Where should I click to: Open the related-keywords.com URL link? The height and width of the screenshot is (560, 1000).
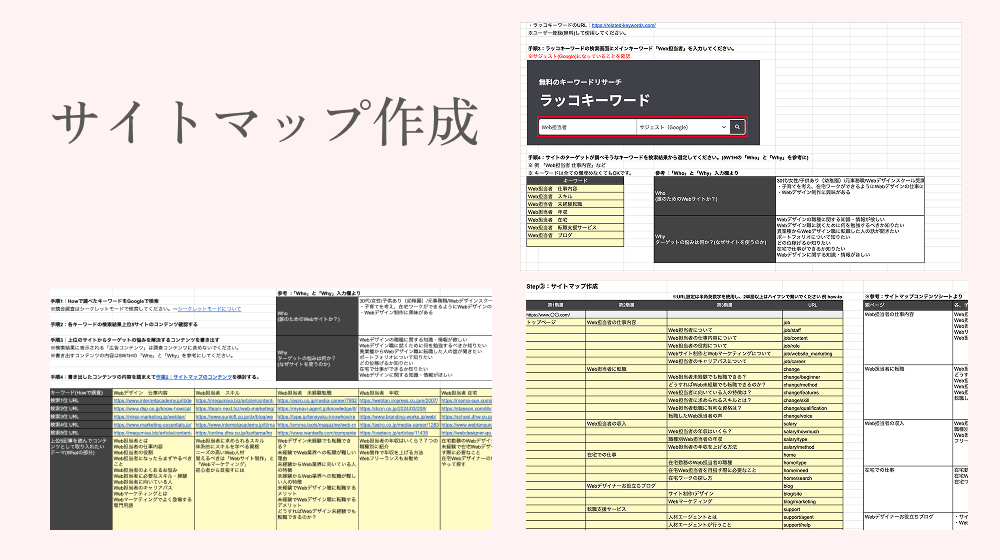coord(623,26)
